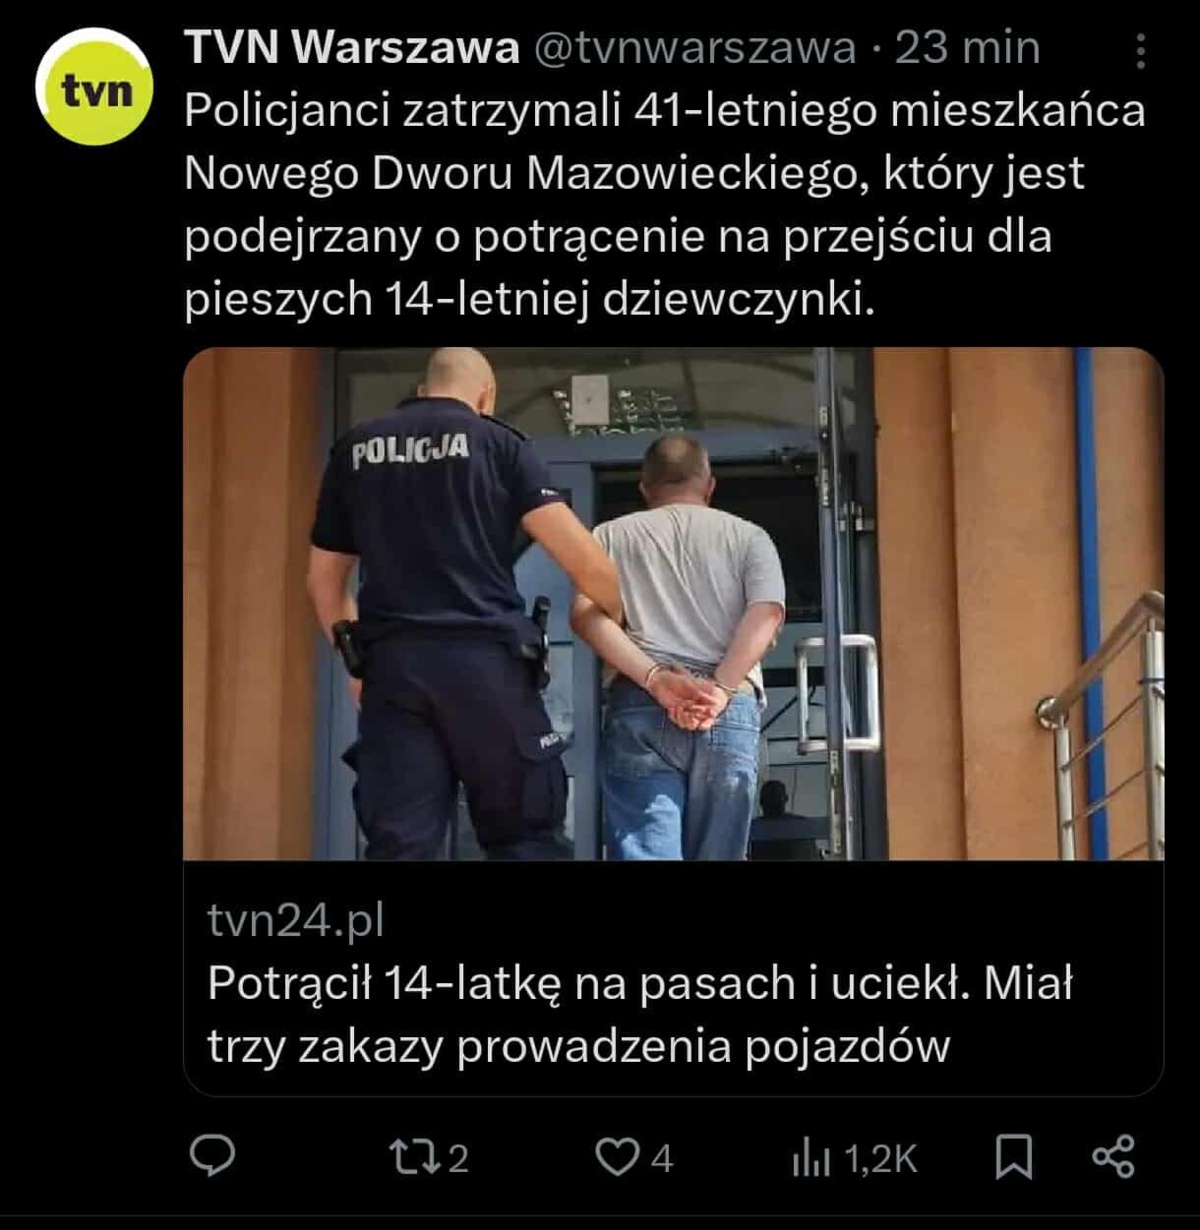
Task: Click the retweet count 2
Action: [458, 1158]
